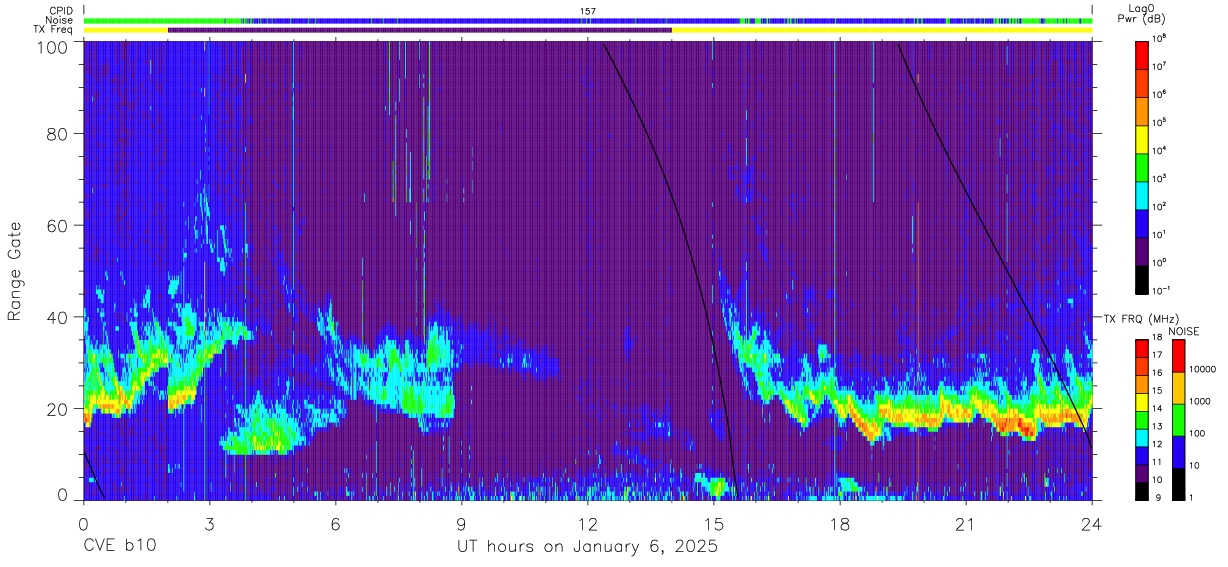Click the purple section of the TX Freq strip

(420, 30)
